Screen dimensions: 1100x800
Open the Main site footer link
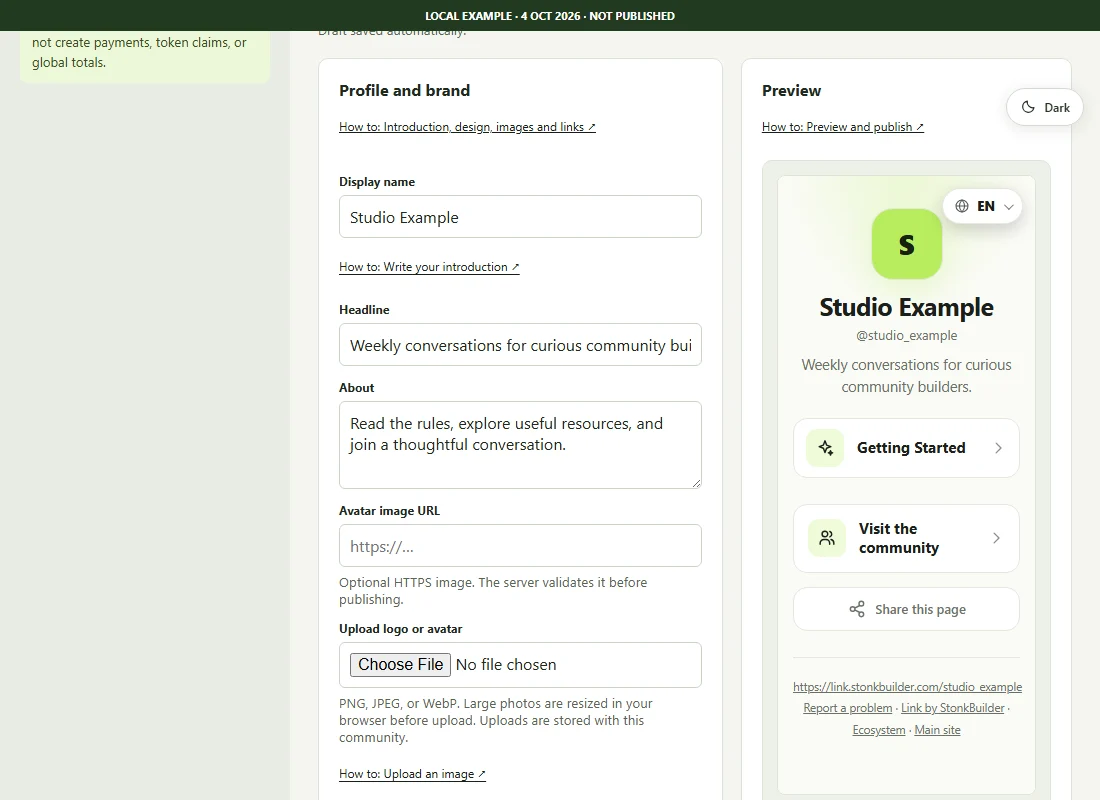[x=937, y=730]
